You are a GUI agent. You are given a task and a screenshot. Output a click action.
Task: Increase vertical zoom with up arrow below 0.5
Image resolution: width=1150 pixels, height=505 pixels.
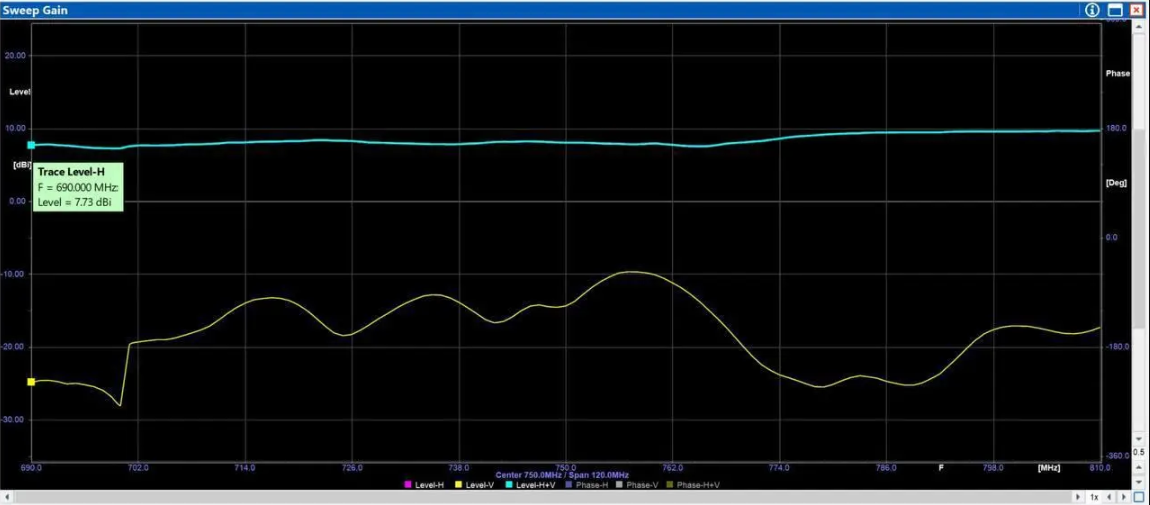point(1139,467)
